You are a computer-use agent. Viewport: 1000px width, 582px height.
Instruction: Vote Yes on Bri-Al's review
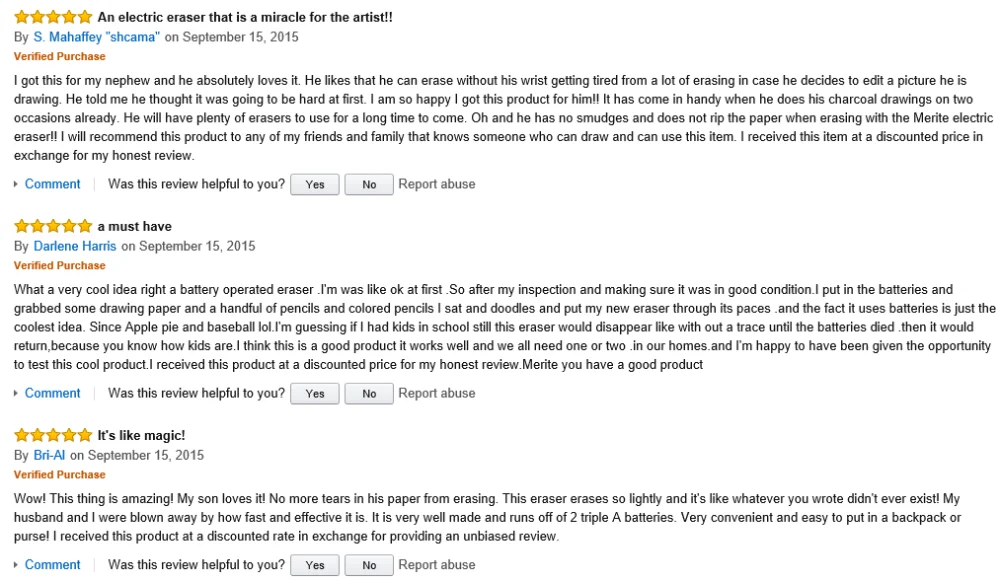click(315, 566)
